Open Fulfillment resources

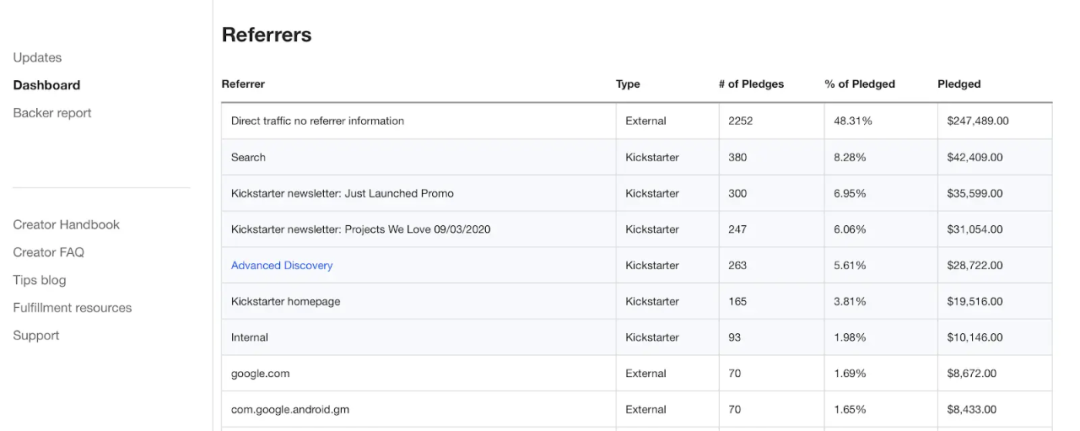pos(72,308)
